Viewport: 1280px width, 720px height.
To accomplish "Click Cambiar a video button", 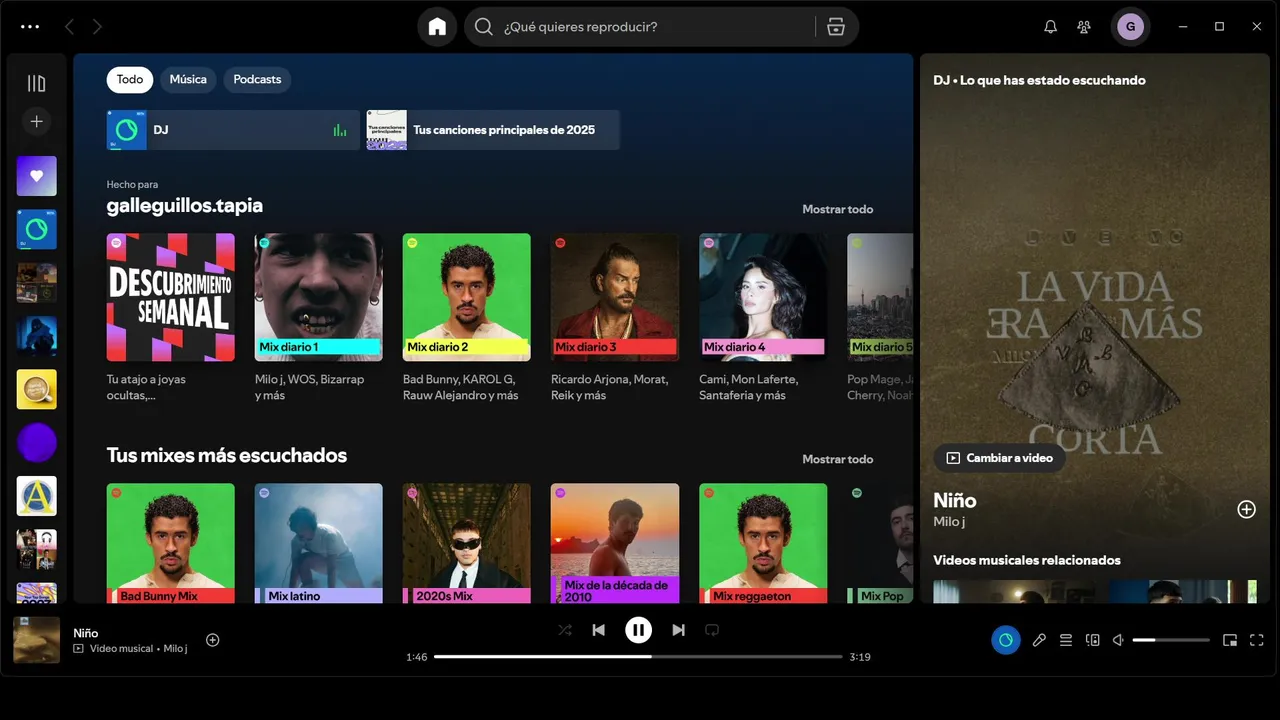I will (x=999, y=458).
